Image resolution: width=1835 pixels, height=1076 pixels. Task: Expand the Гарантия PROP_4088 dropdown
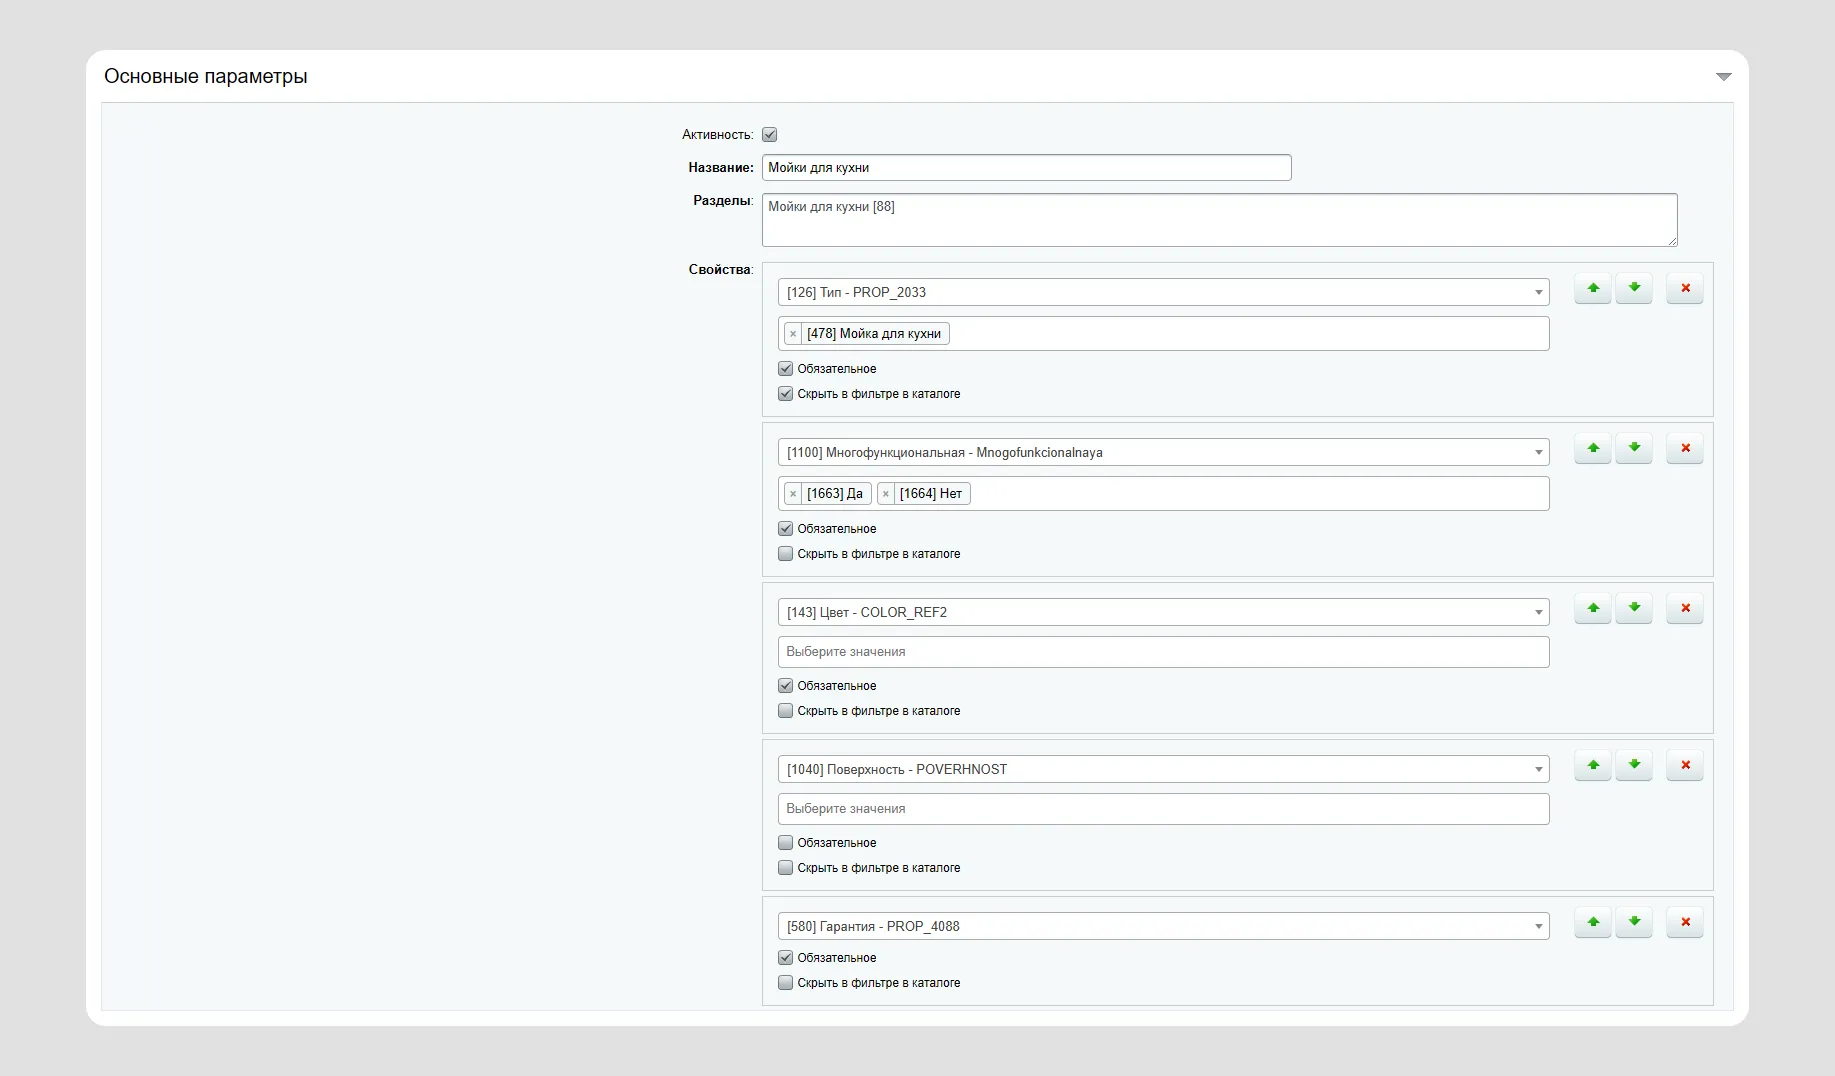point(1162,926)
